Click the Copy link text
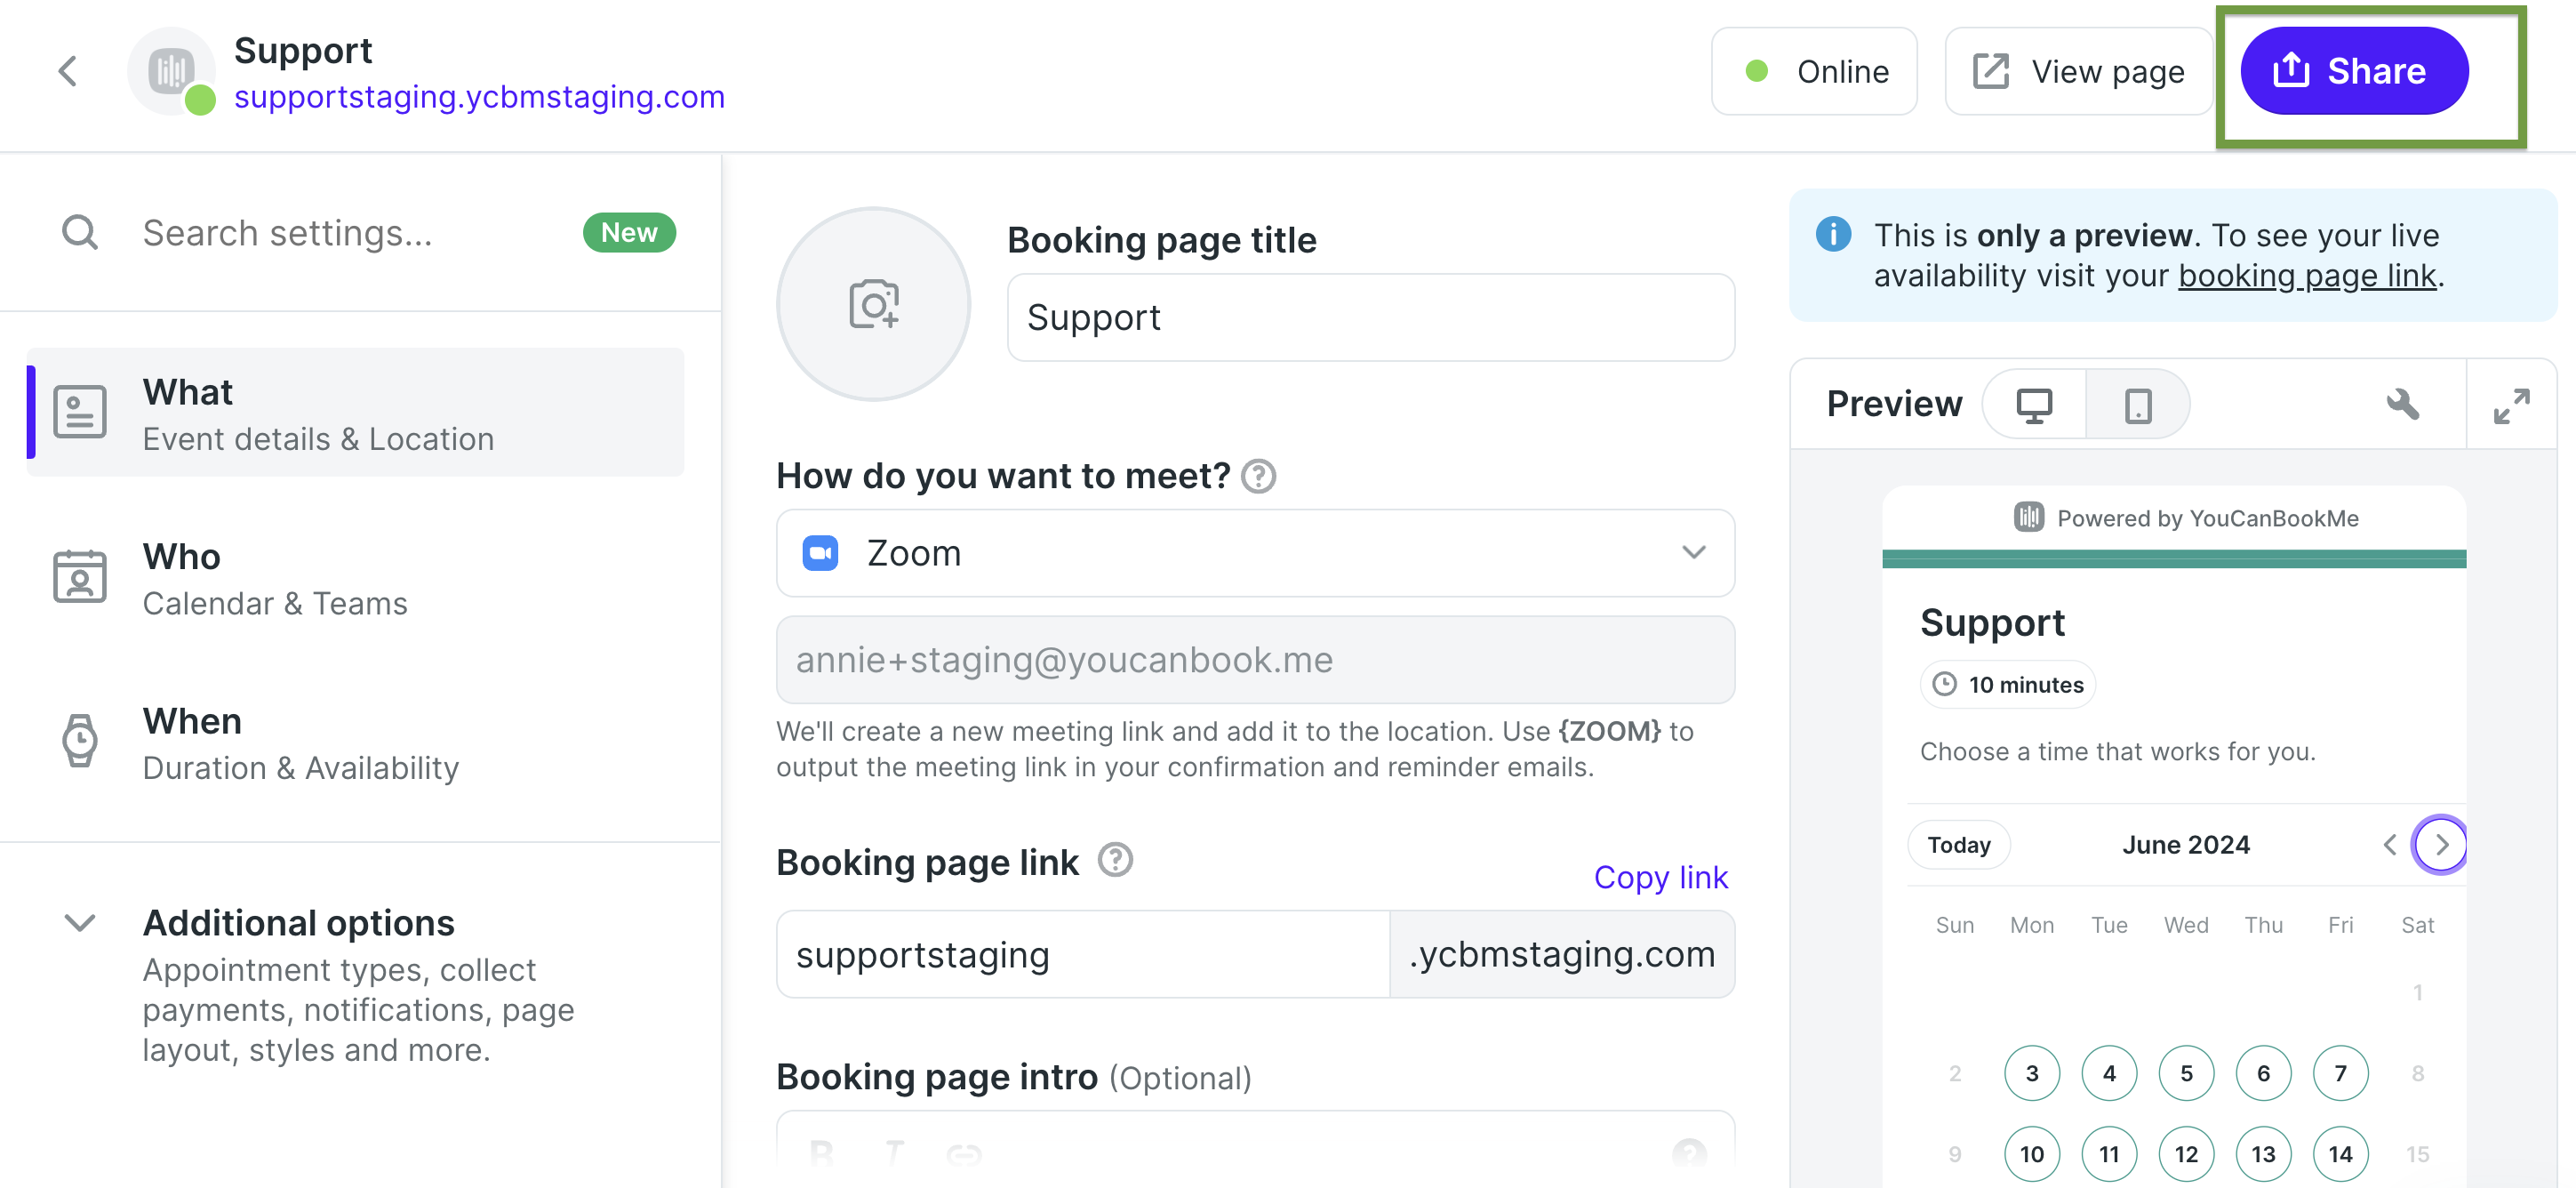2576x1188 pixels. 1660,877
